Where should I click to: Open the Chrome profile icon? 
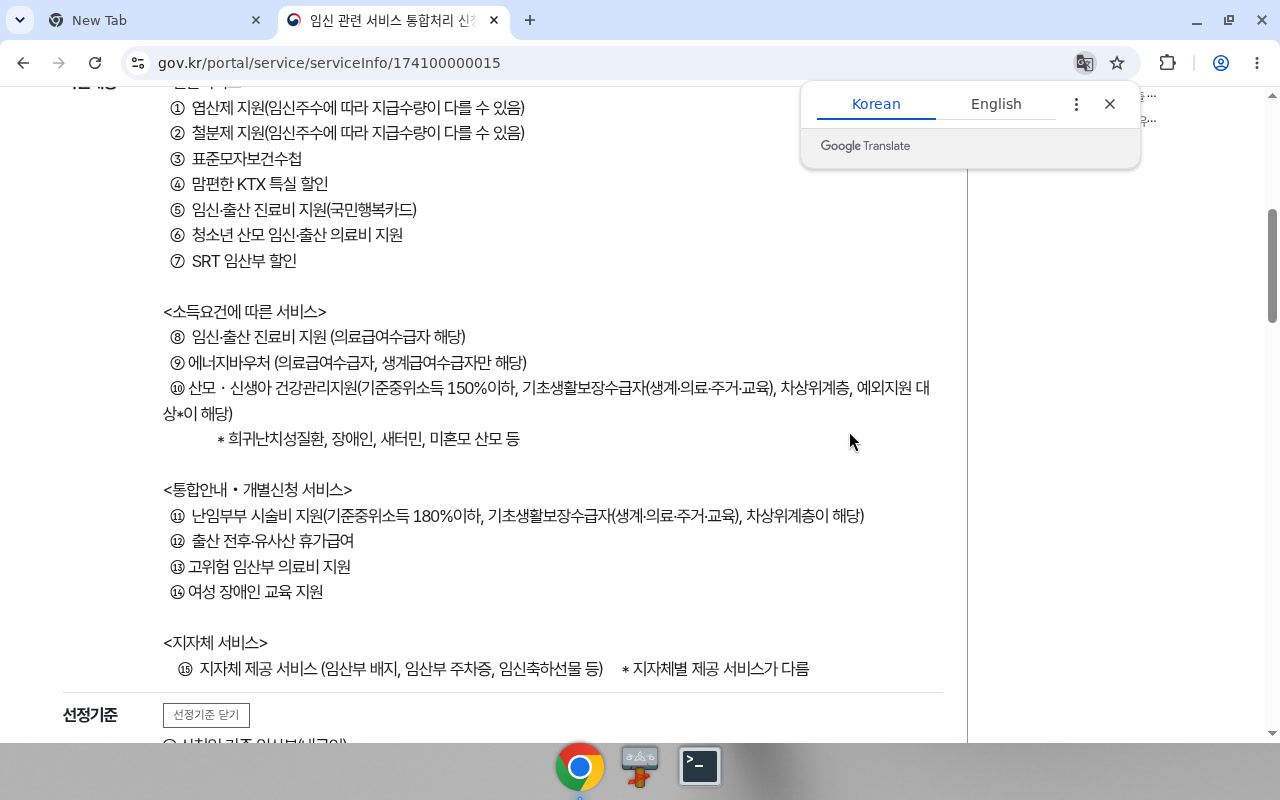[x=1221, y=63]
